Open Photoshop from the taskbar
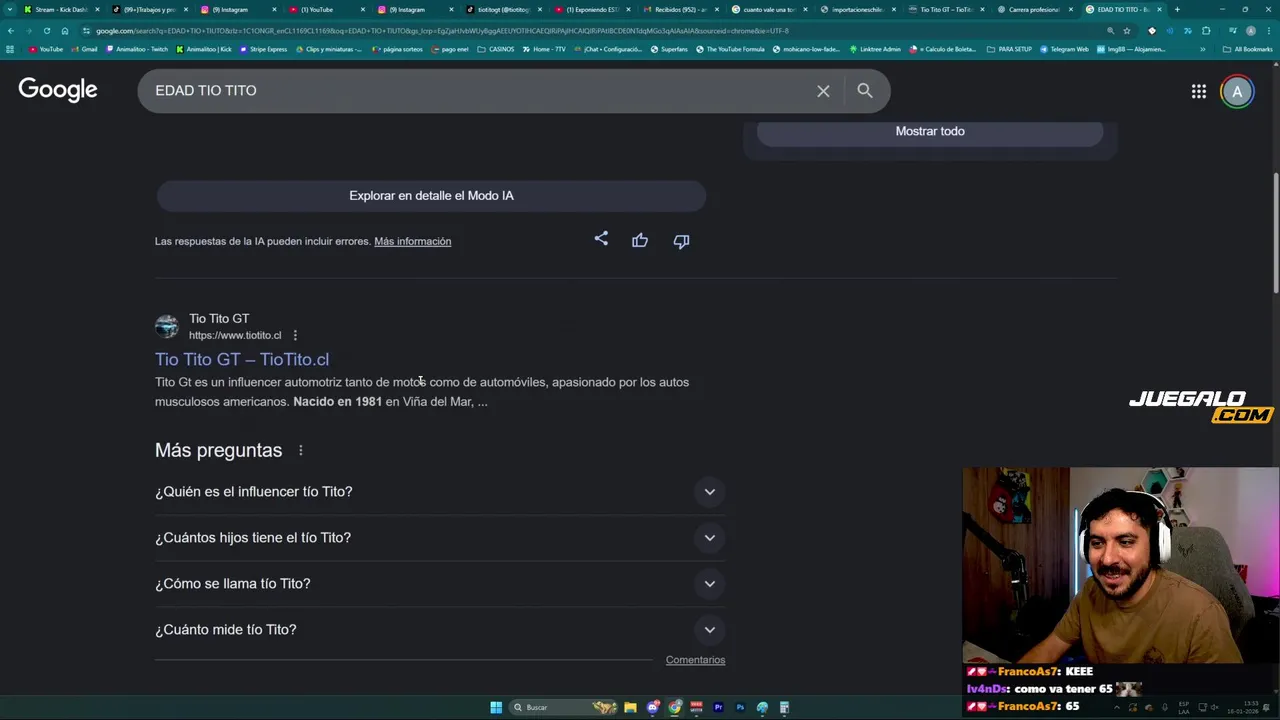 tap(741, 707)
